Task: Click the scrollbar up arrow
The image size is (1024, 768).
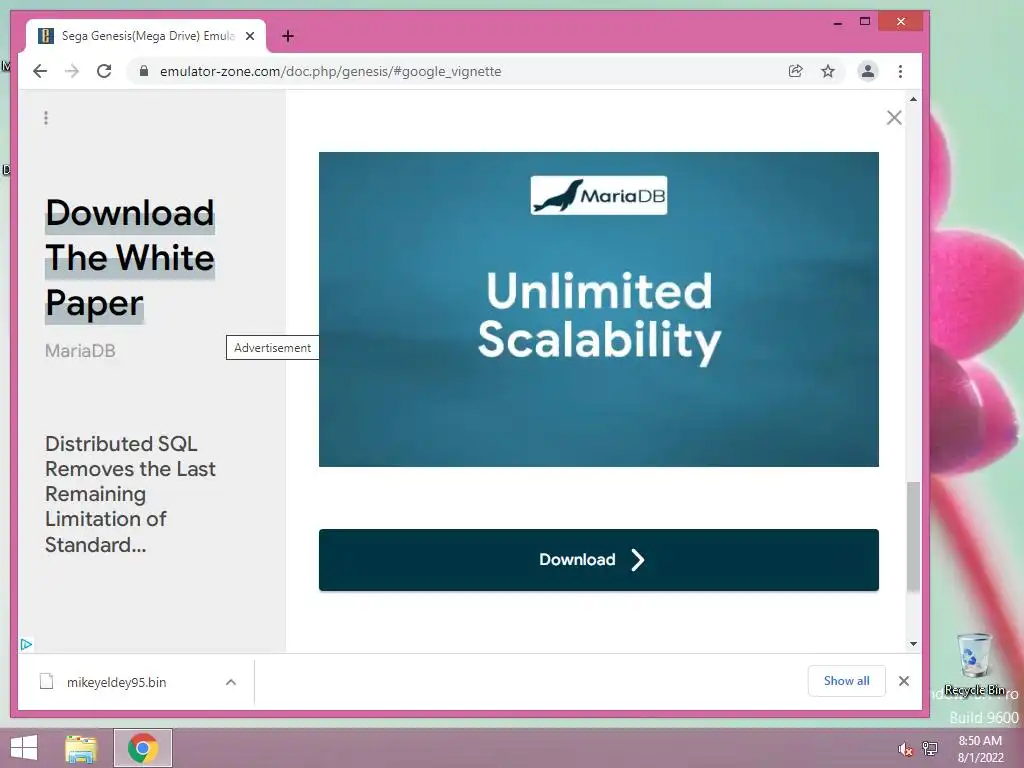Action: click(913, 99)
